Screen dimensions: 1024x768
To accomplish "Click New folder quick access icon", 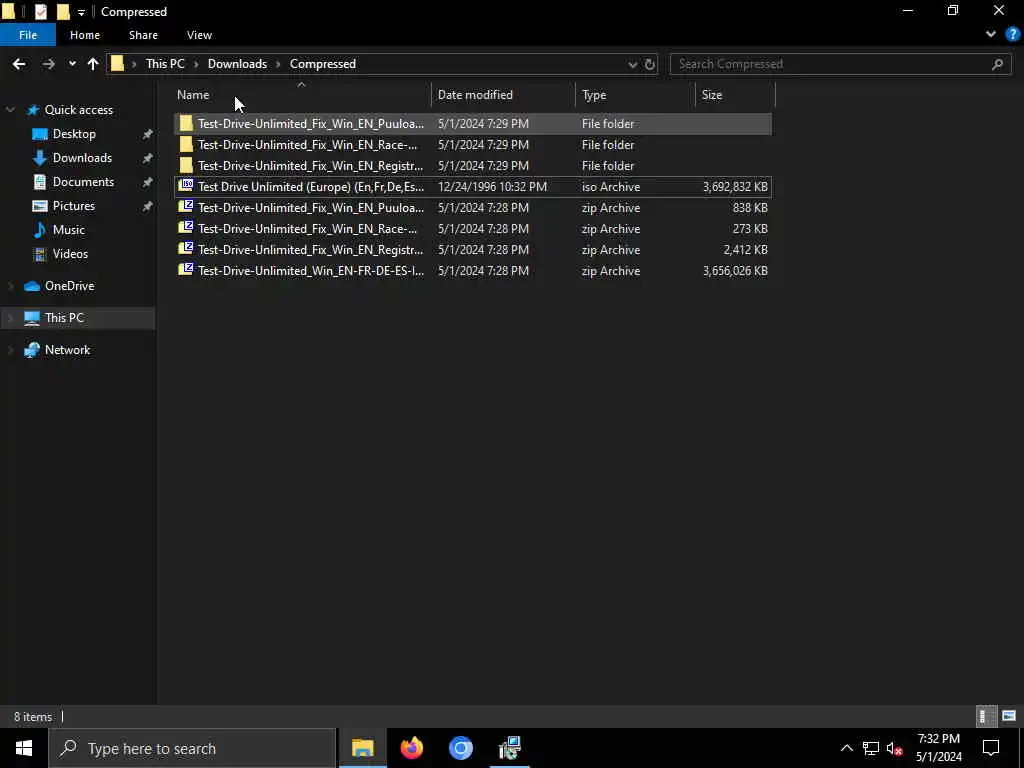I will coord(63,12).
